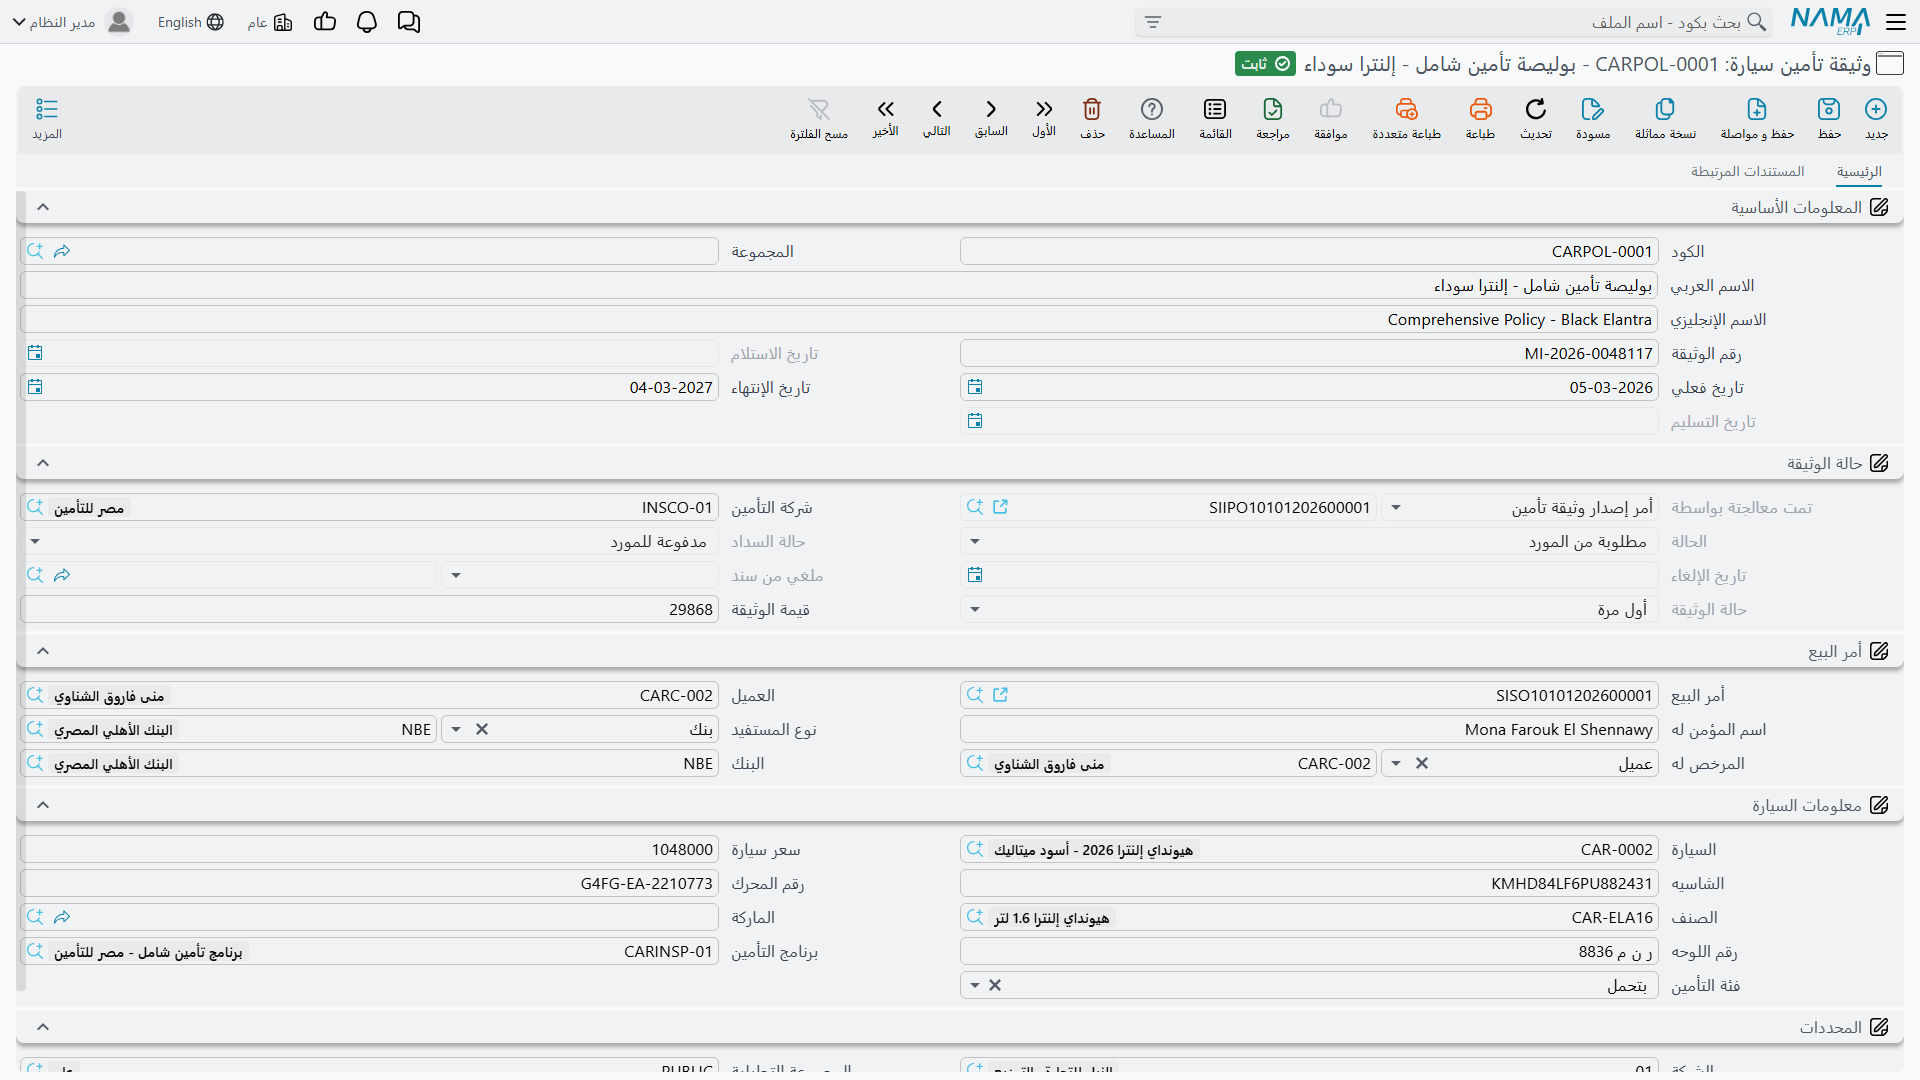The image size is (1920, 1080).
Task: Click the تحديث (Refresh) toolbar icon
Action: tap(1536, 109)
